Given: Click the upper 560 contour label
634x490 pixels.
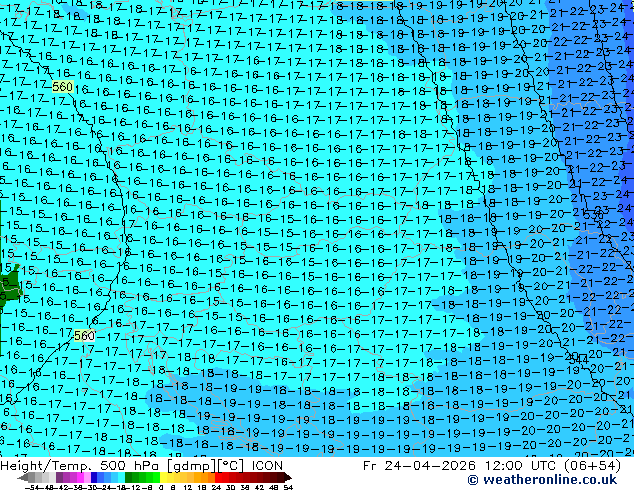Looking at the screenshot, I should coord(63,87).
